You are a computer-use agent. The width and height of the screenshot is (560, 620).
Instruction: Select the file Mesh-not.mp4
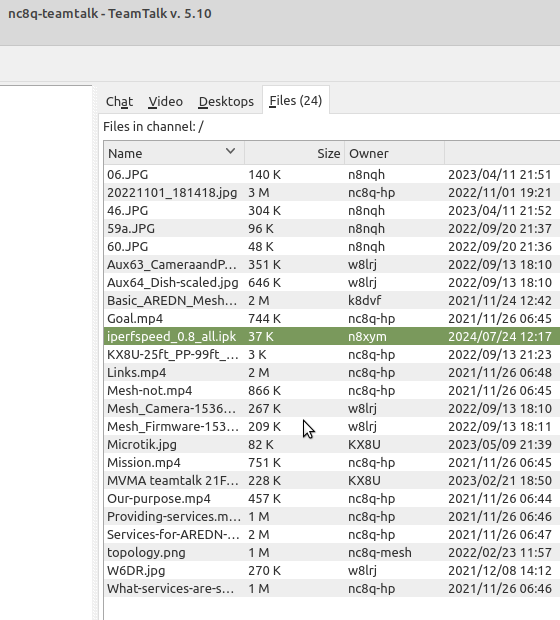[332, 390]
